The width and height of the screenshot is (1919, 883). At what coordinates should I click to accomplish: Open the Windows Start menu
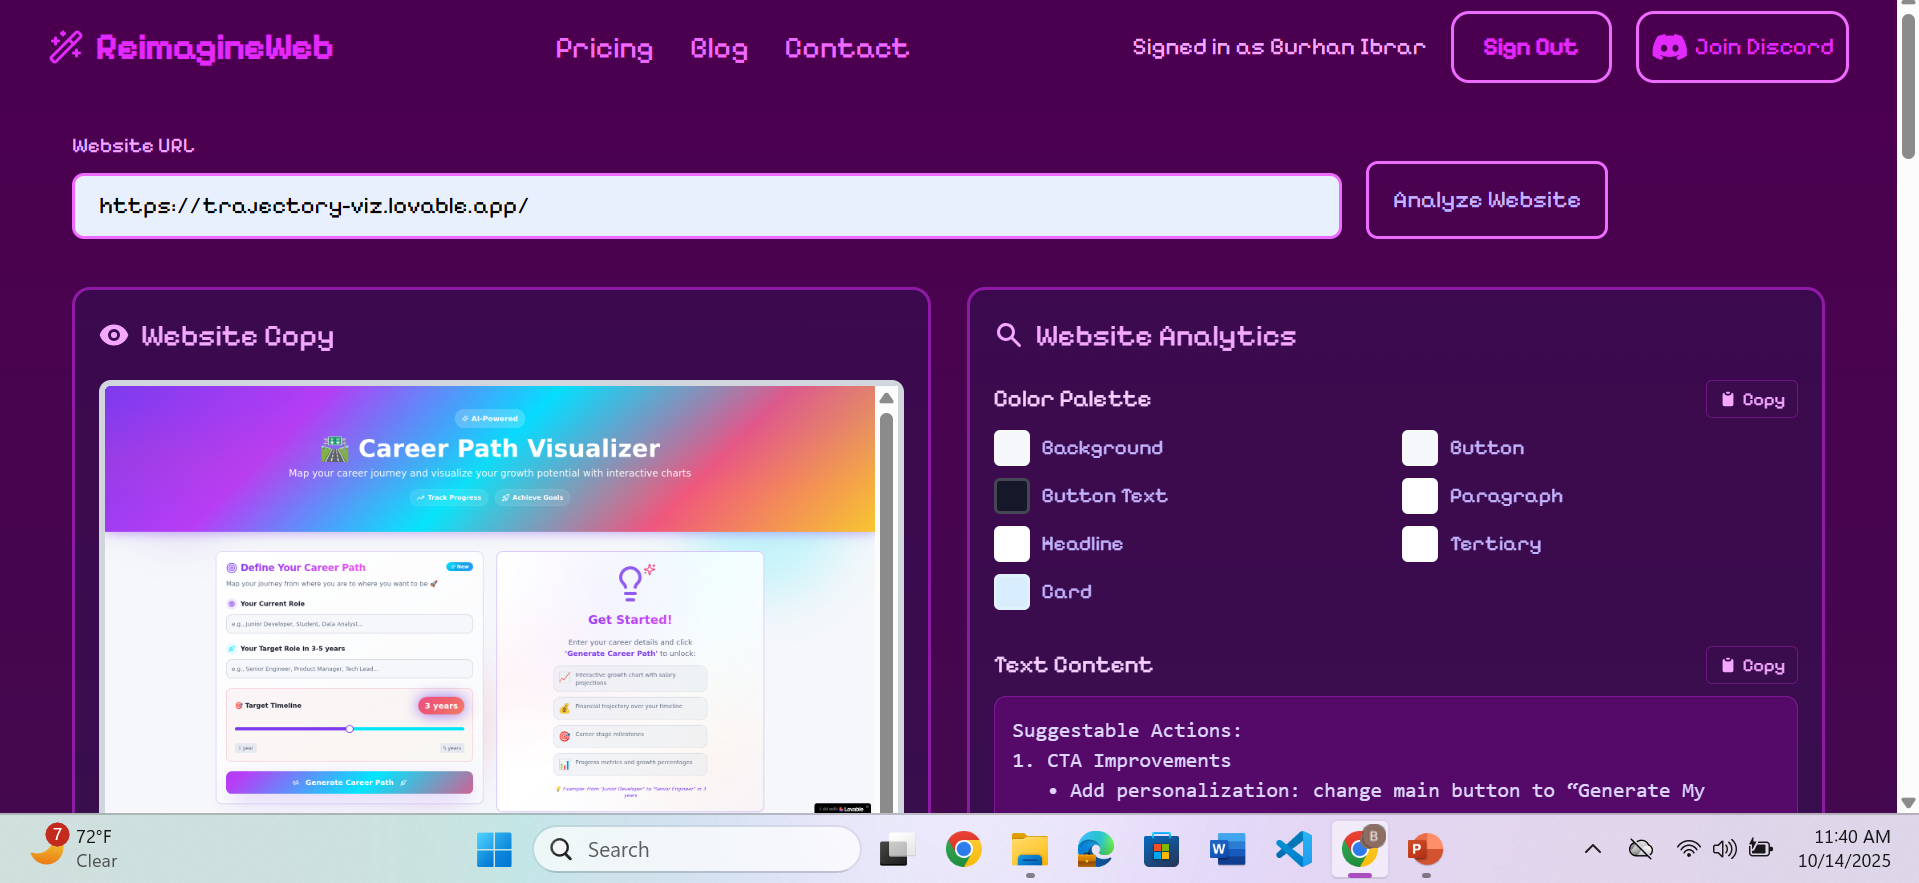494,850
